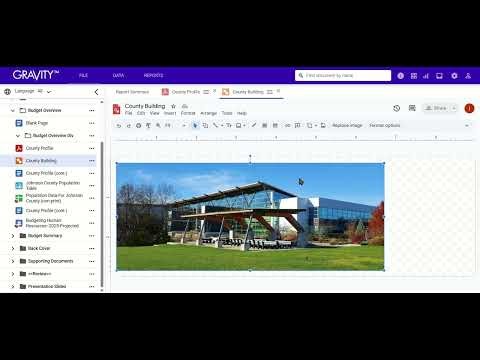
Task: Click the paint format icon
Action: point(148,126)
